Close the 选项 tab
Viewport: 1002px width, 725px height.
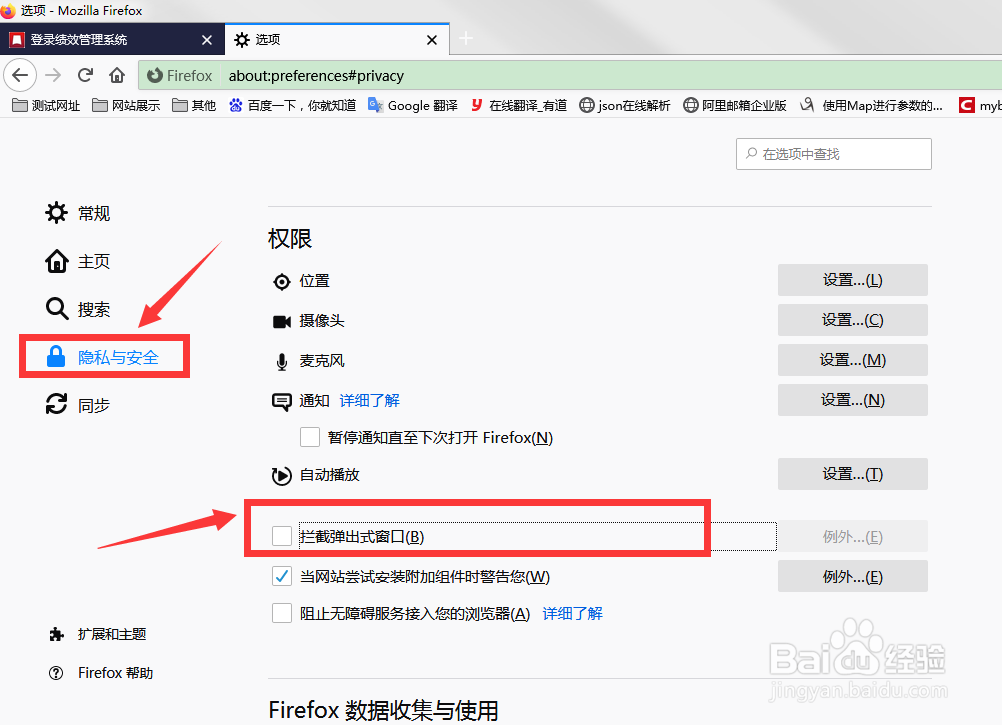pyautogui.click(x=432, y=40)
